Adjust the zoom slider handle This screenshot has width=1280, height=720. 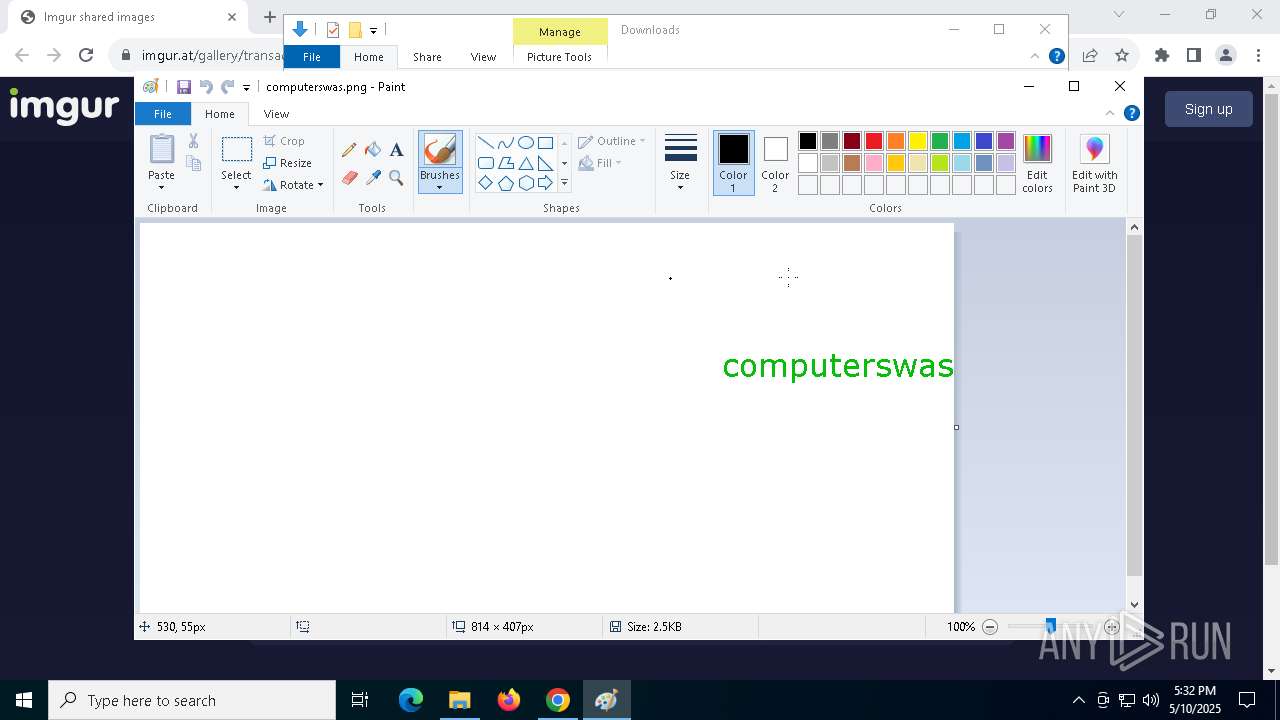point(1050,626)
